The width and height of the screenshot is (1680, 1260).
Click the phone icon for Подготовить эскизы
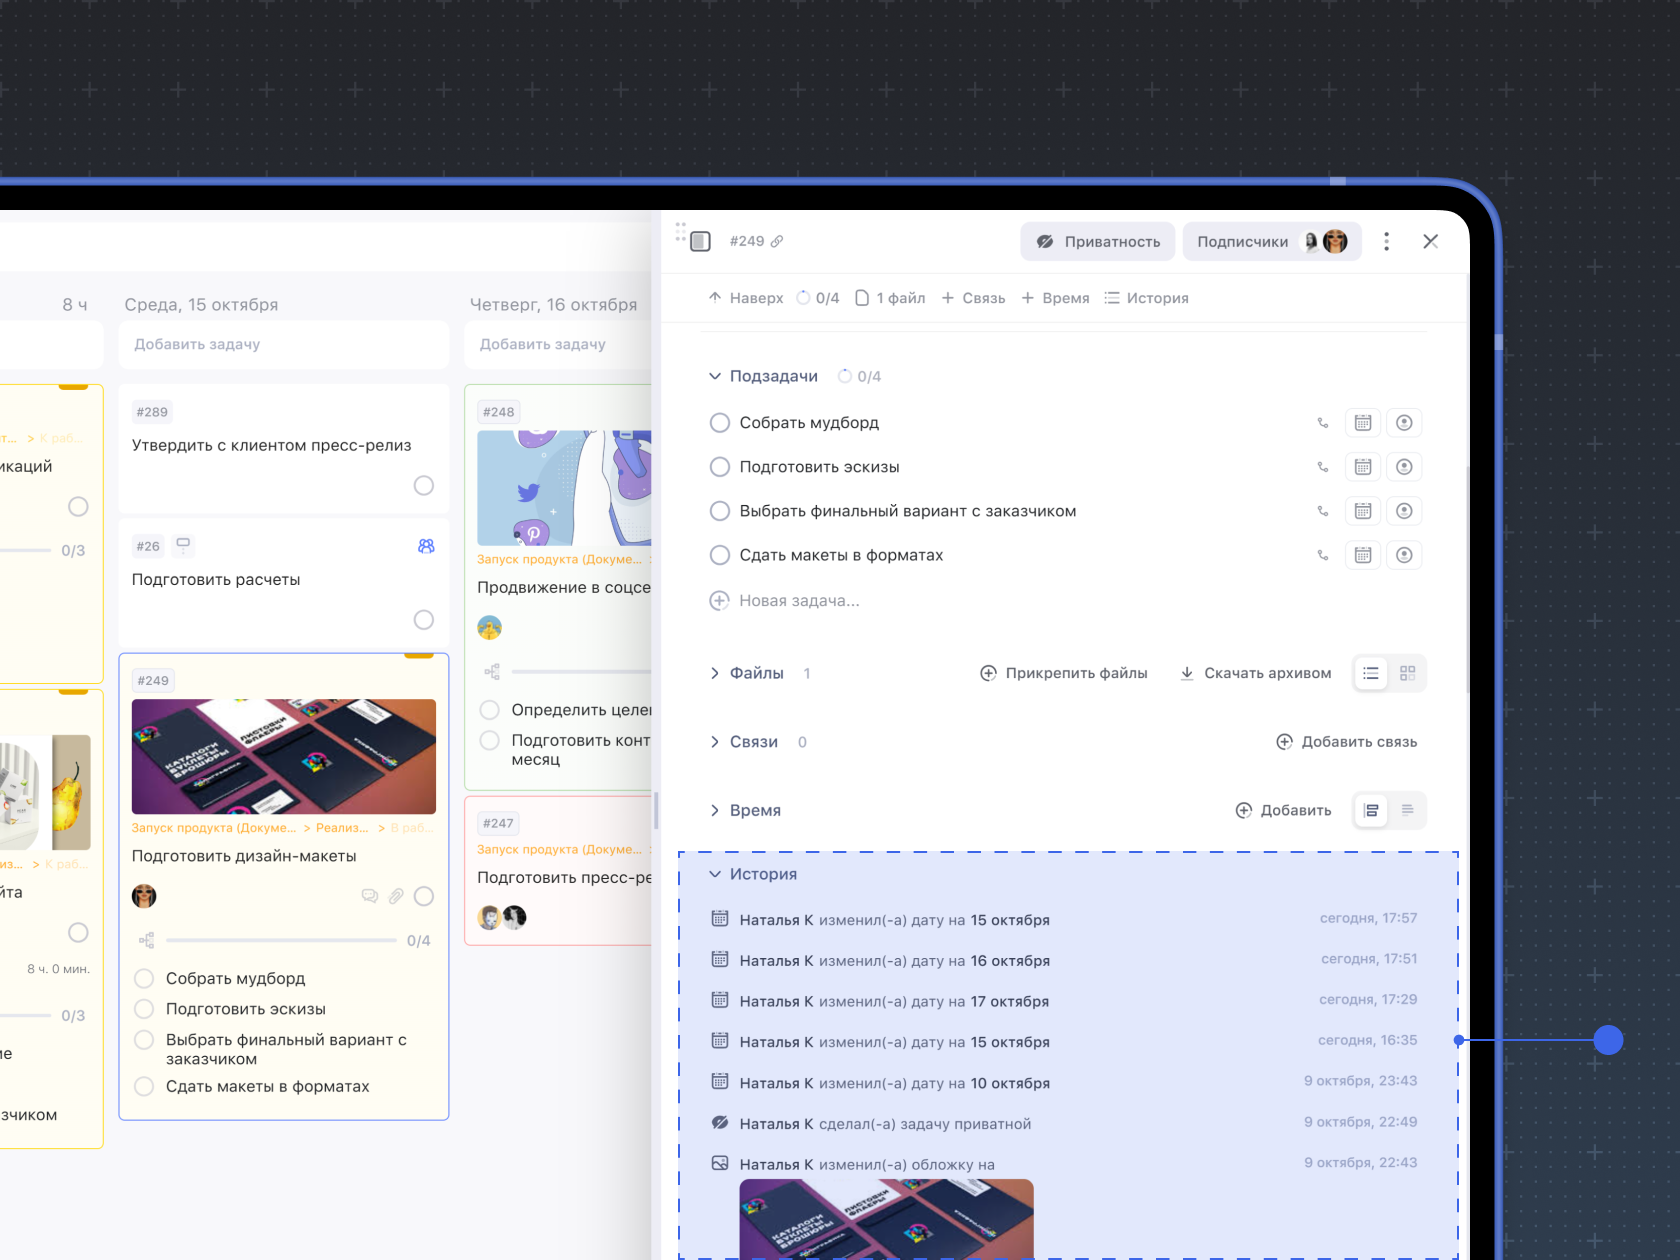pyautogui.click(x=1323, y=467)
